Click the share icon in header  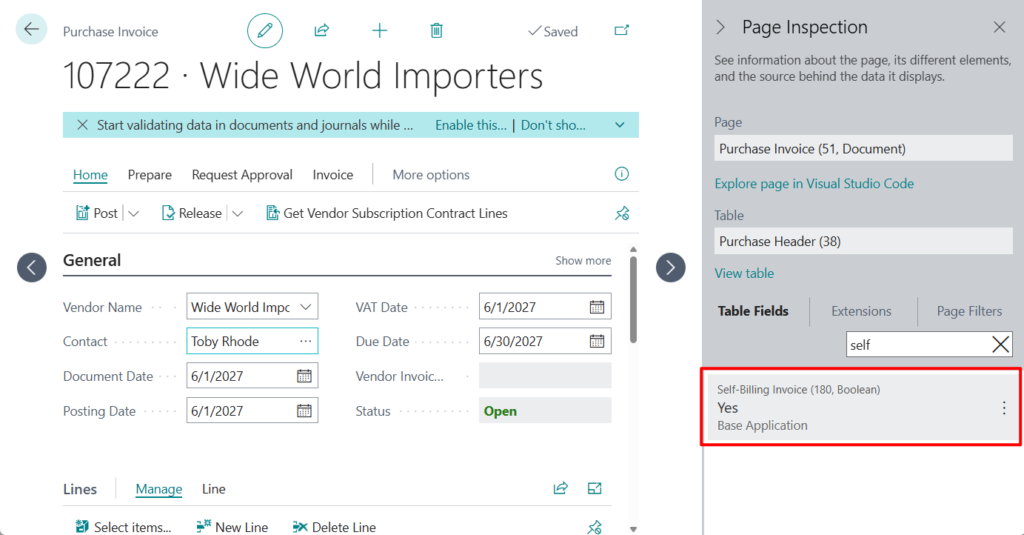click(321, 31)
